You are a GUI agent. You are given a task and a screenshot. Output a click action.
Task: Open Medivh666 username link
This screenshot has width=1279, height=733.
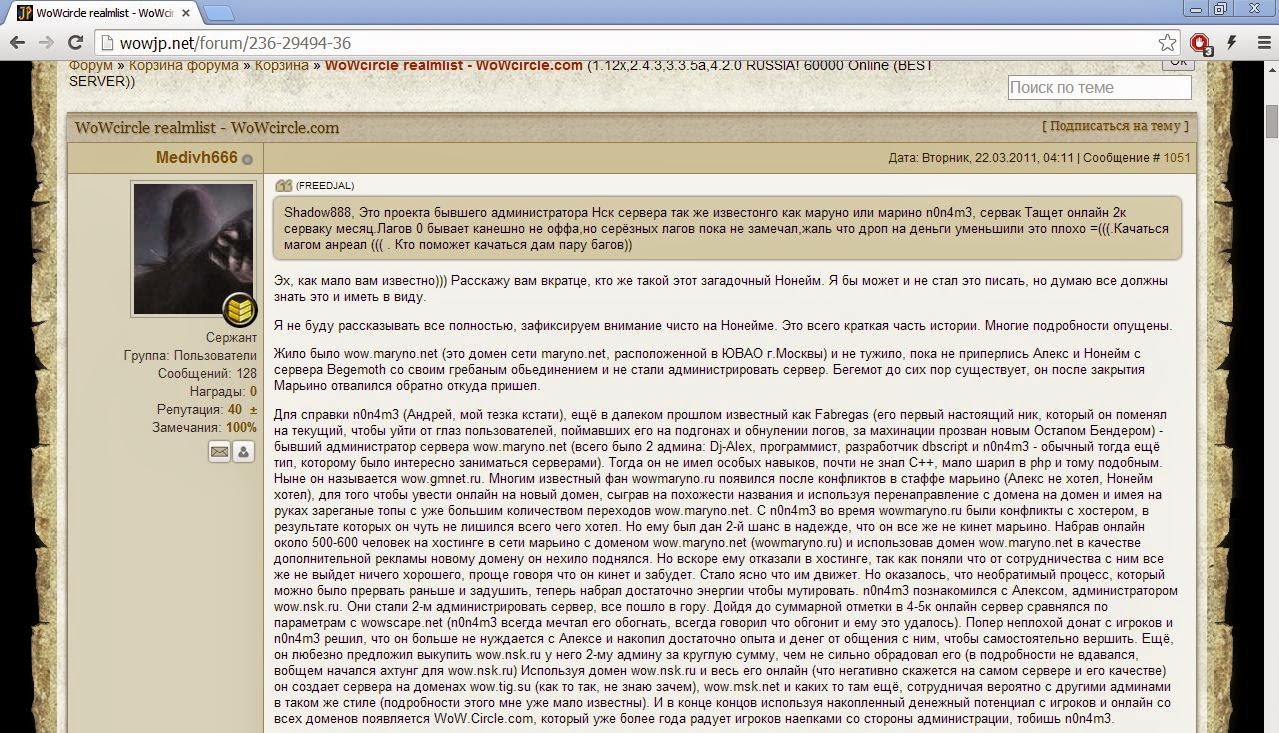pyautogui.click(x=196, y=158)
